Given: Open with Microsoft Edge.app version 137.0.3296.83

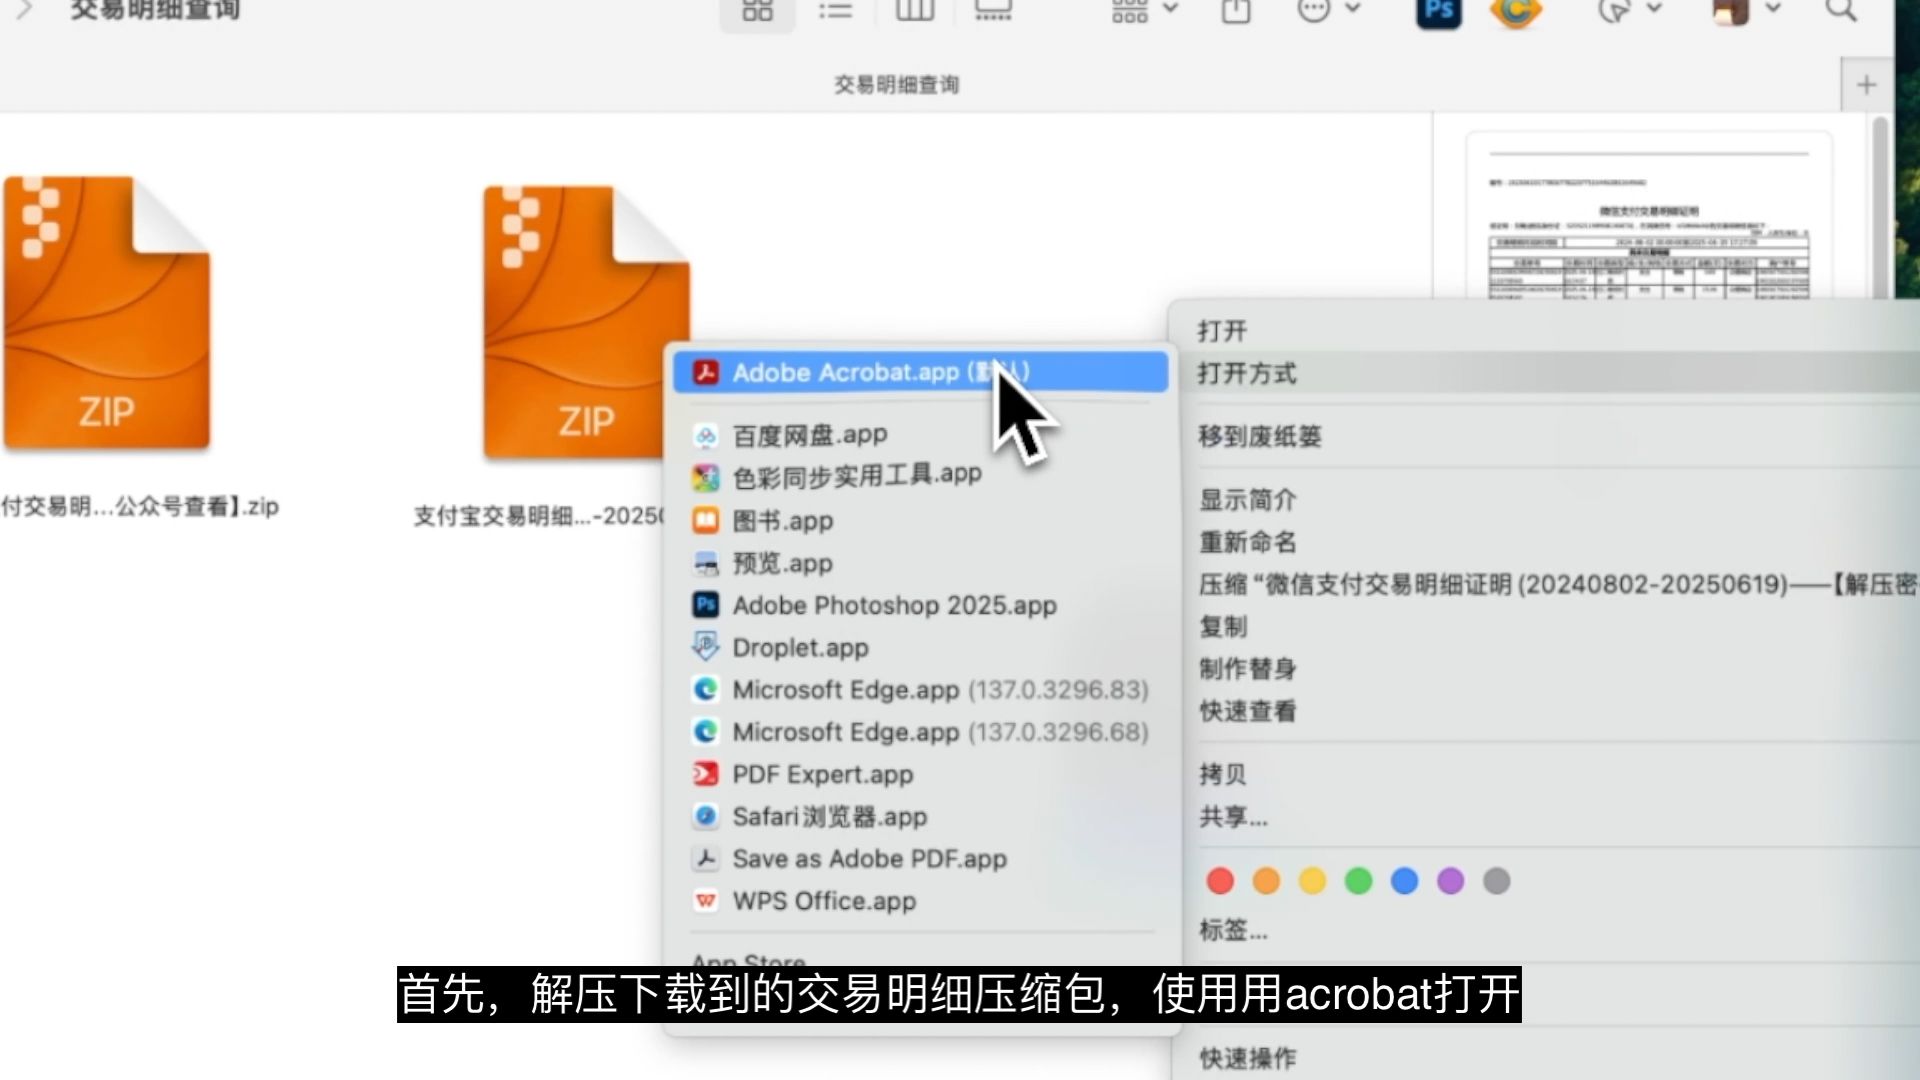Looking at the screenshot, I should [920, 690].
